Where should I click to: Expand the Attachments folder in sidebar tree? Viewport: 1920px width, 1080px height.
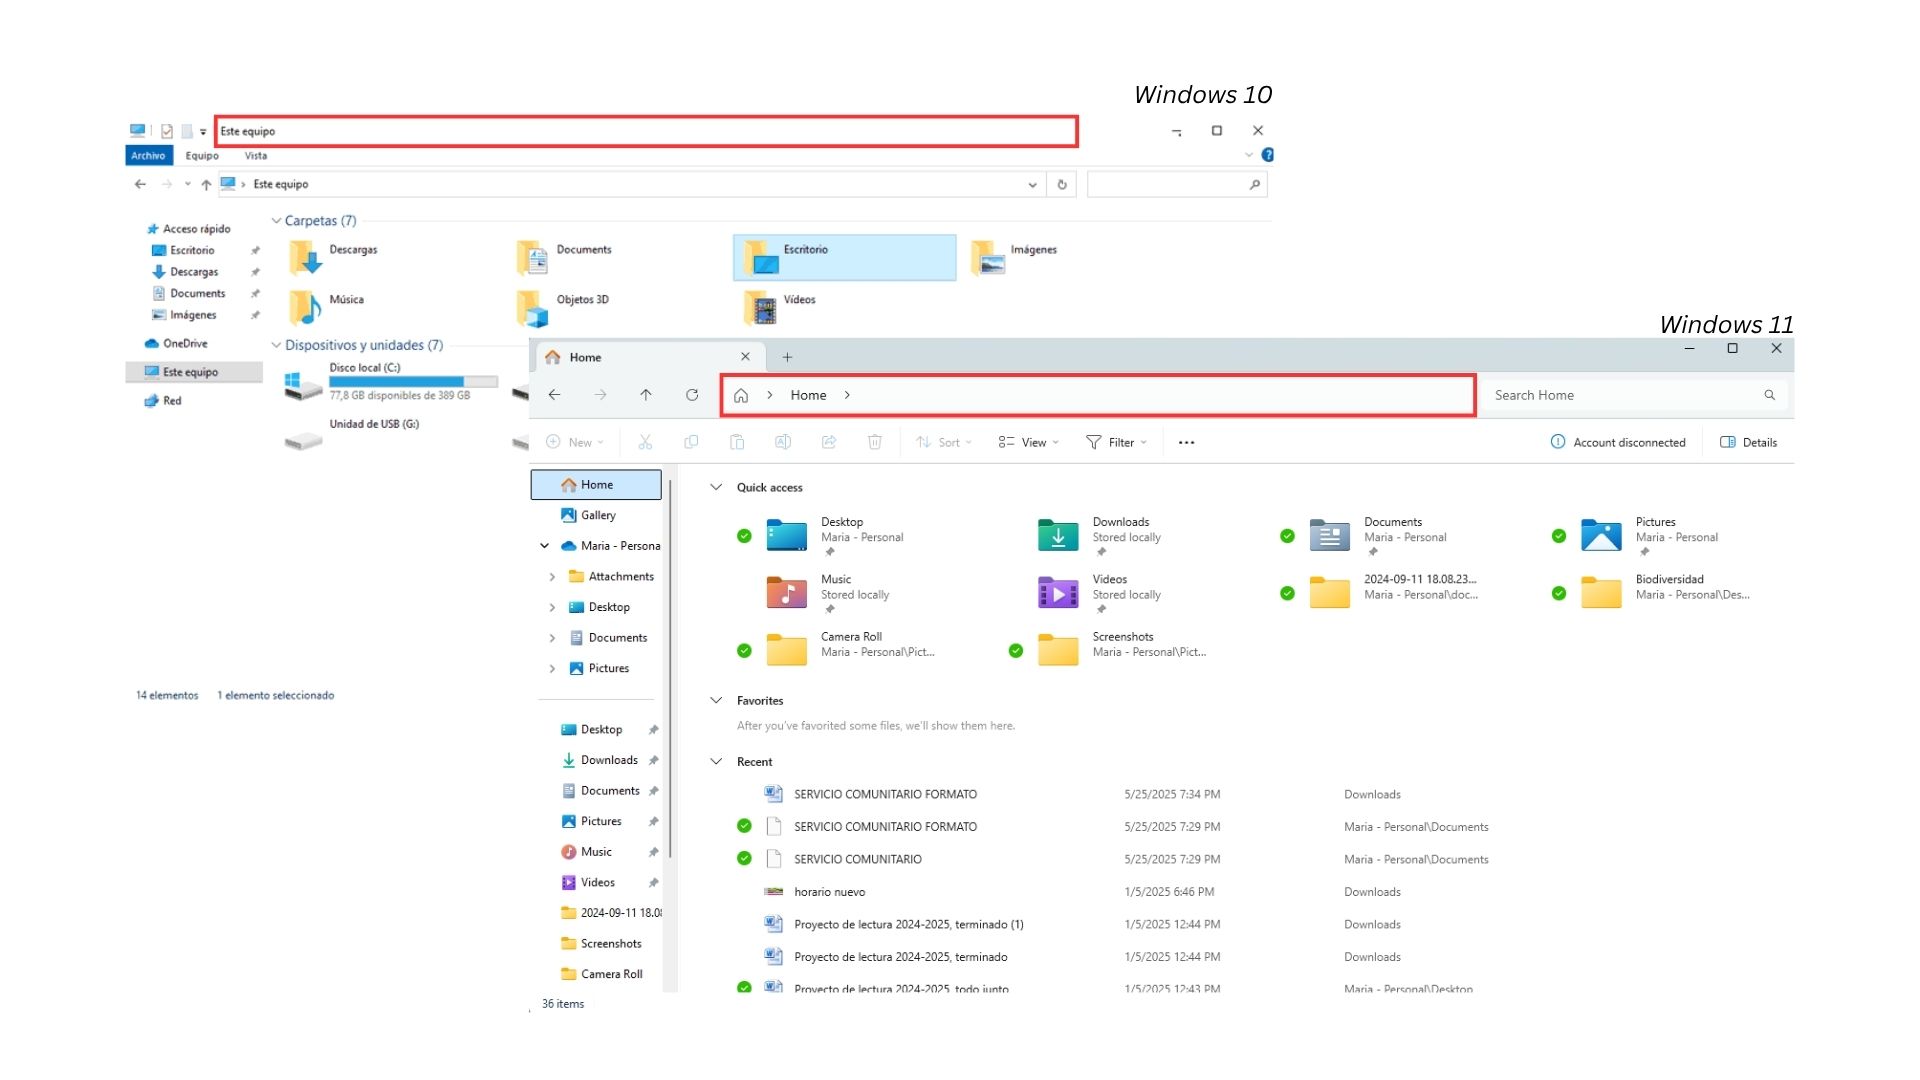coord(552,577)
